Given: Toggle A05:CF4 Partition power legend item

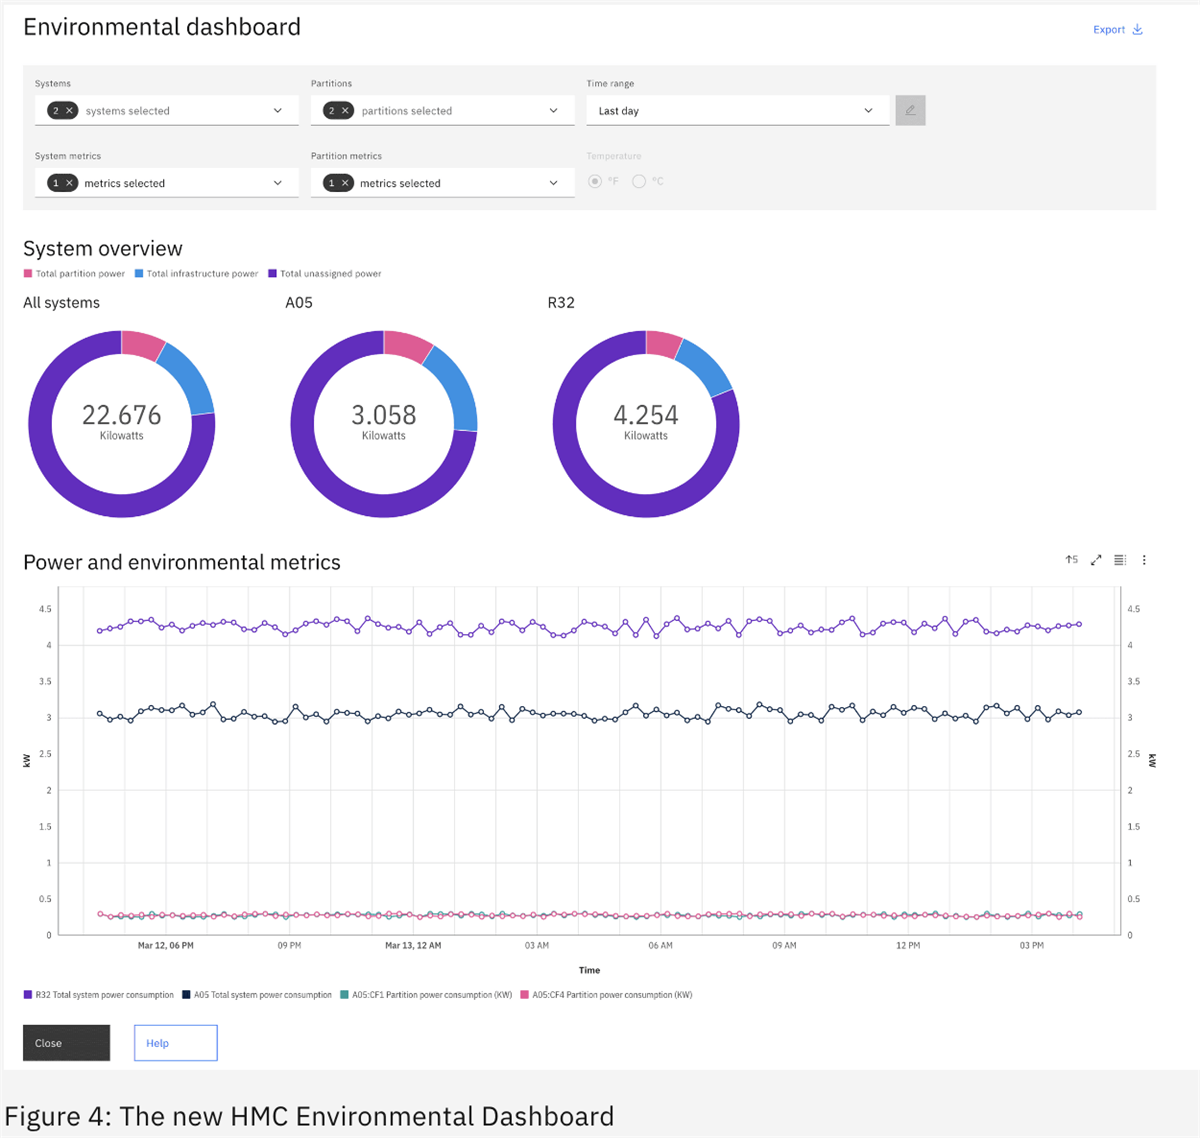Looking at the screenshot, I should tap(605, 995).
